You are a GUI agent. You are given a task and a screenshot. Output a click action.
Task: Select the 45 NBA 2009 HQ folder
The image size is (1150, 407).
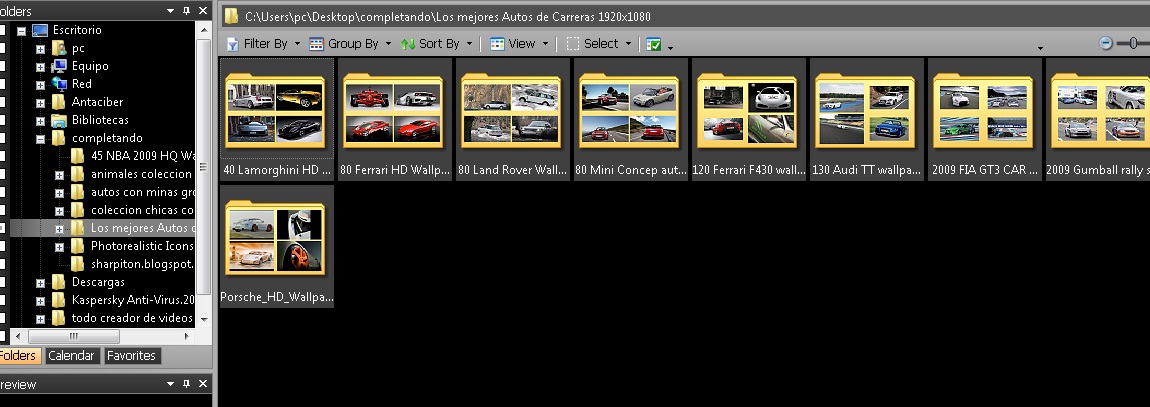click(x=142, y=155)
